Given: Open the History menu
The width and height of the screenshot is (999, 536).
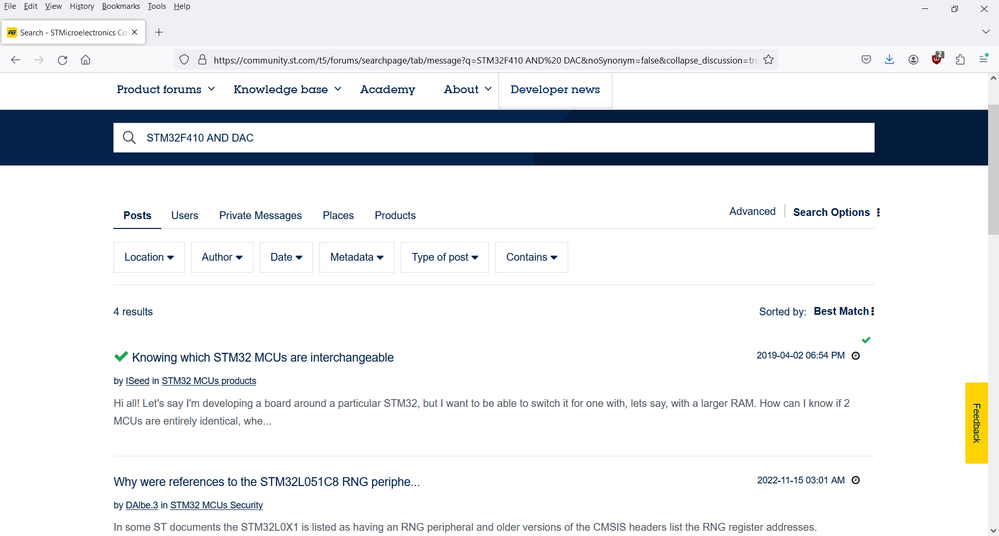Looking at the screenshot, I should pyautogui.click(x=82, y=6).
